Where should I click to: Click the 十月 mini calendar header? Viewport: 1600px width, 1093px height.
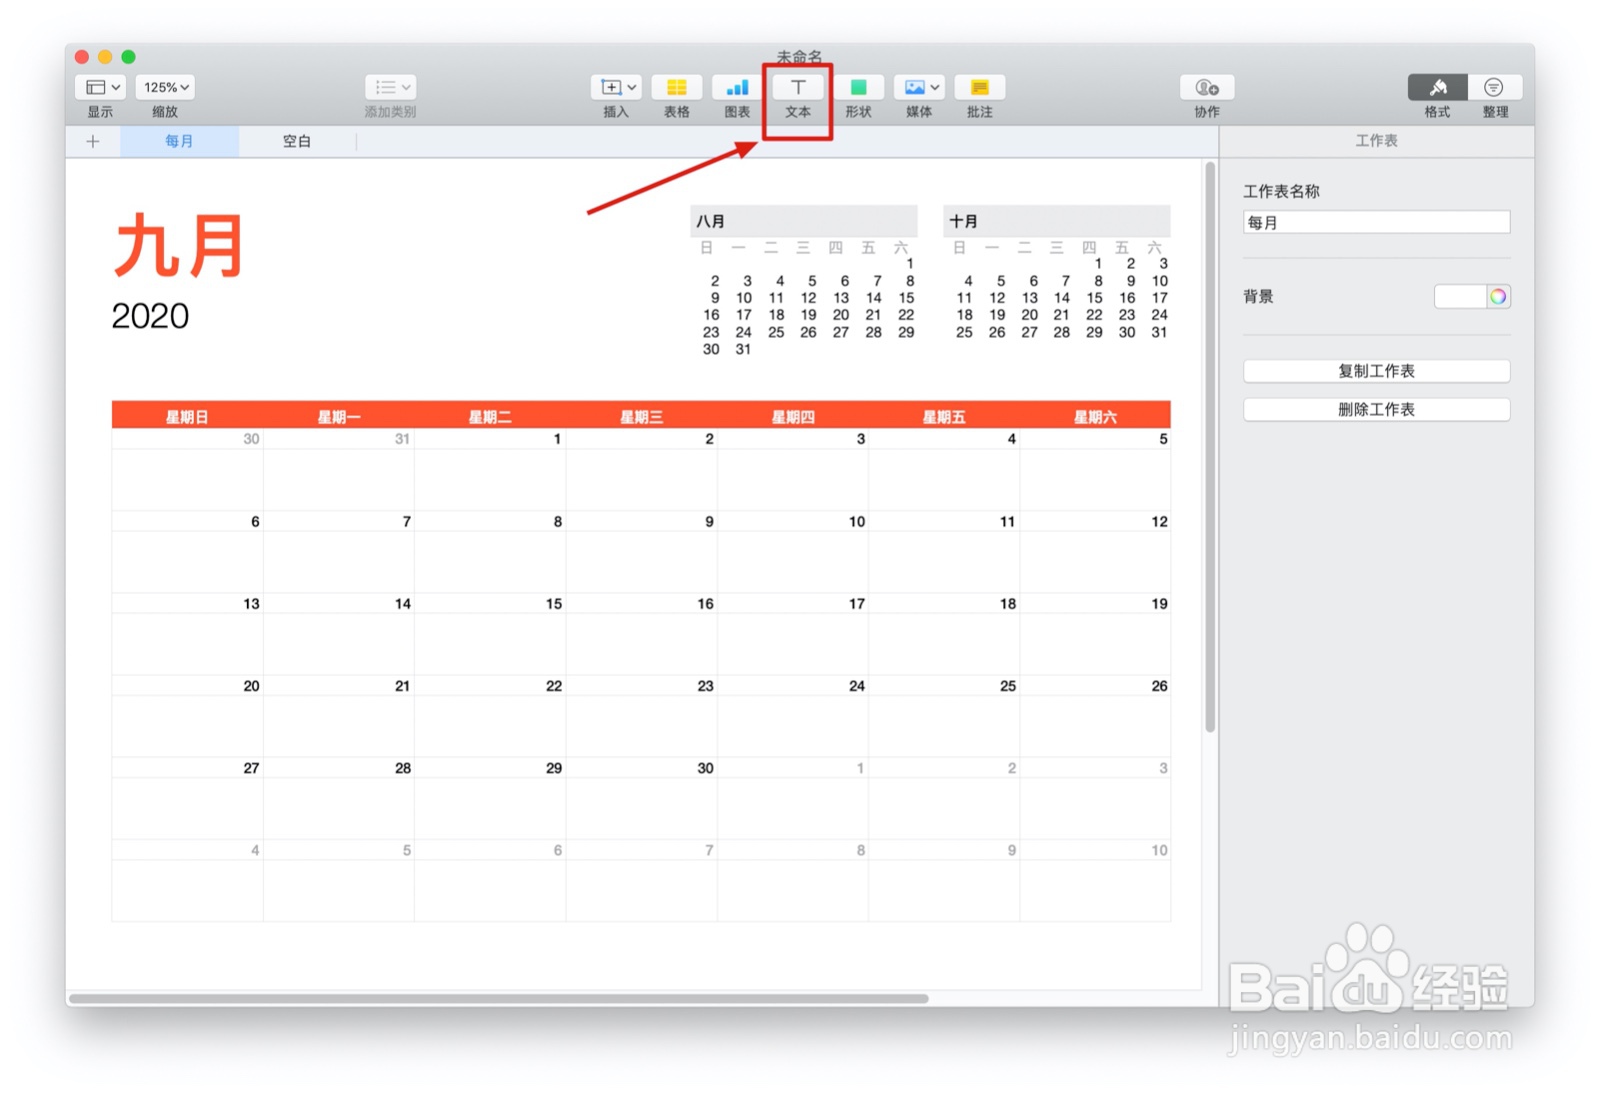click(1056, 221)
